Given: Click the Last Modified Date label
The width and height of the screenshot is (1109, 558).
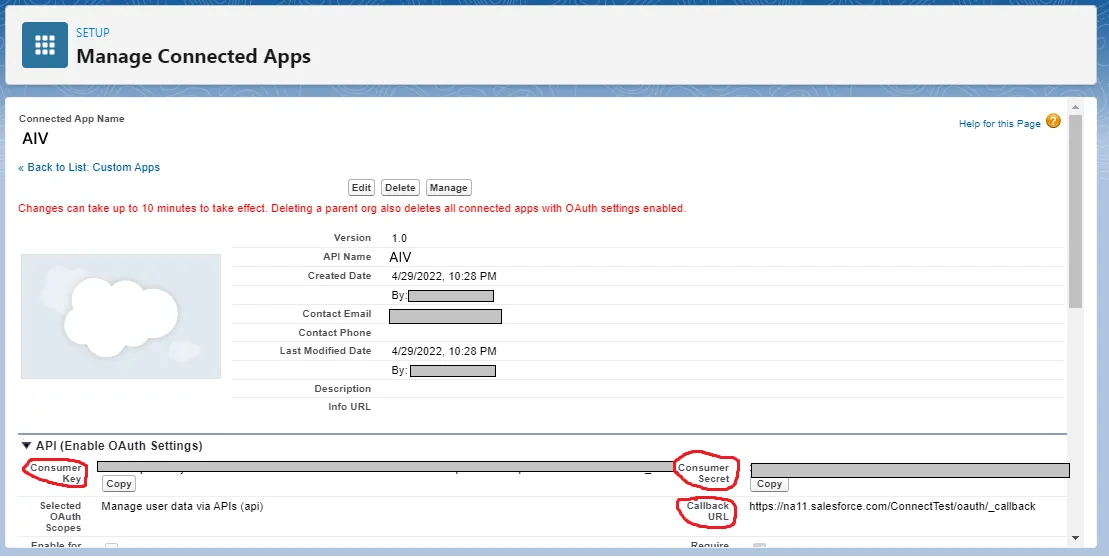Looking at the screenshot, I should (325, 351).
